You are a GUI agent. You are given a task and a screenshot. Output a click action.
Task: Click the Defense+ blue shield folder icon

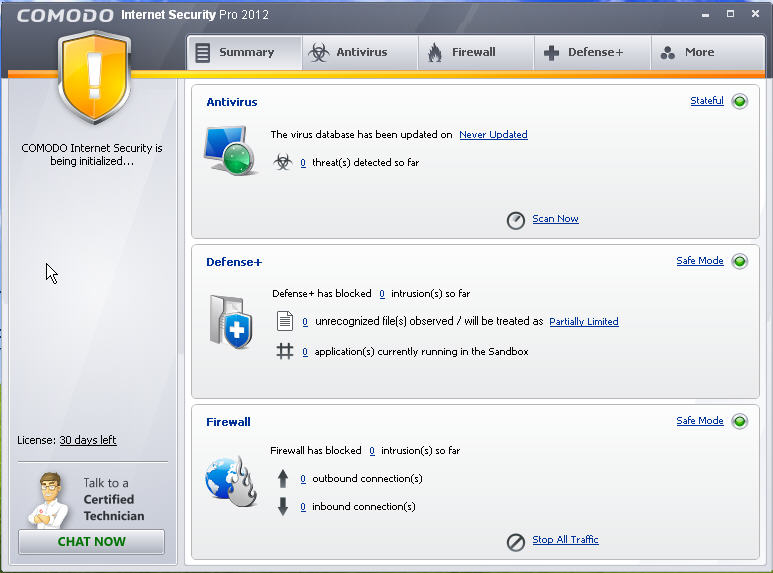pyautogui.click(x=231, y=322)
